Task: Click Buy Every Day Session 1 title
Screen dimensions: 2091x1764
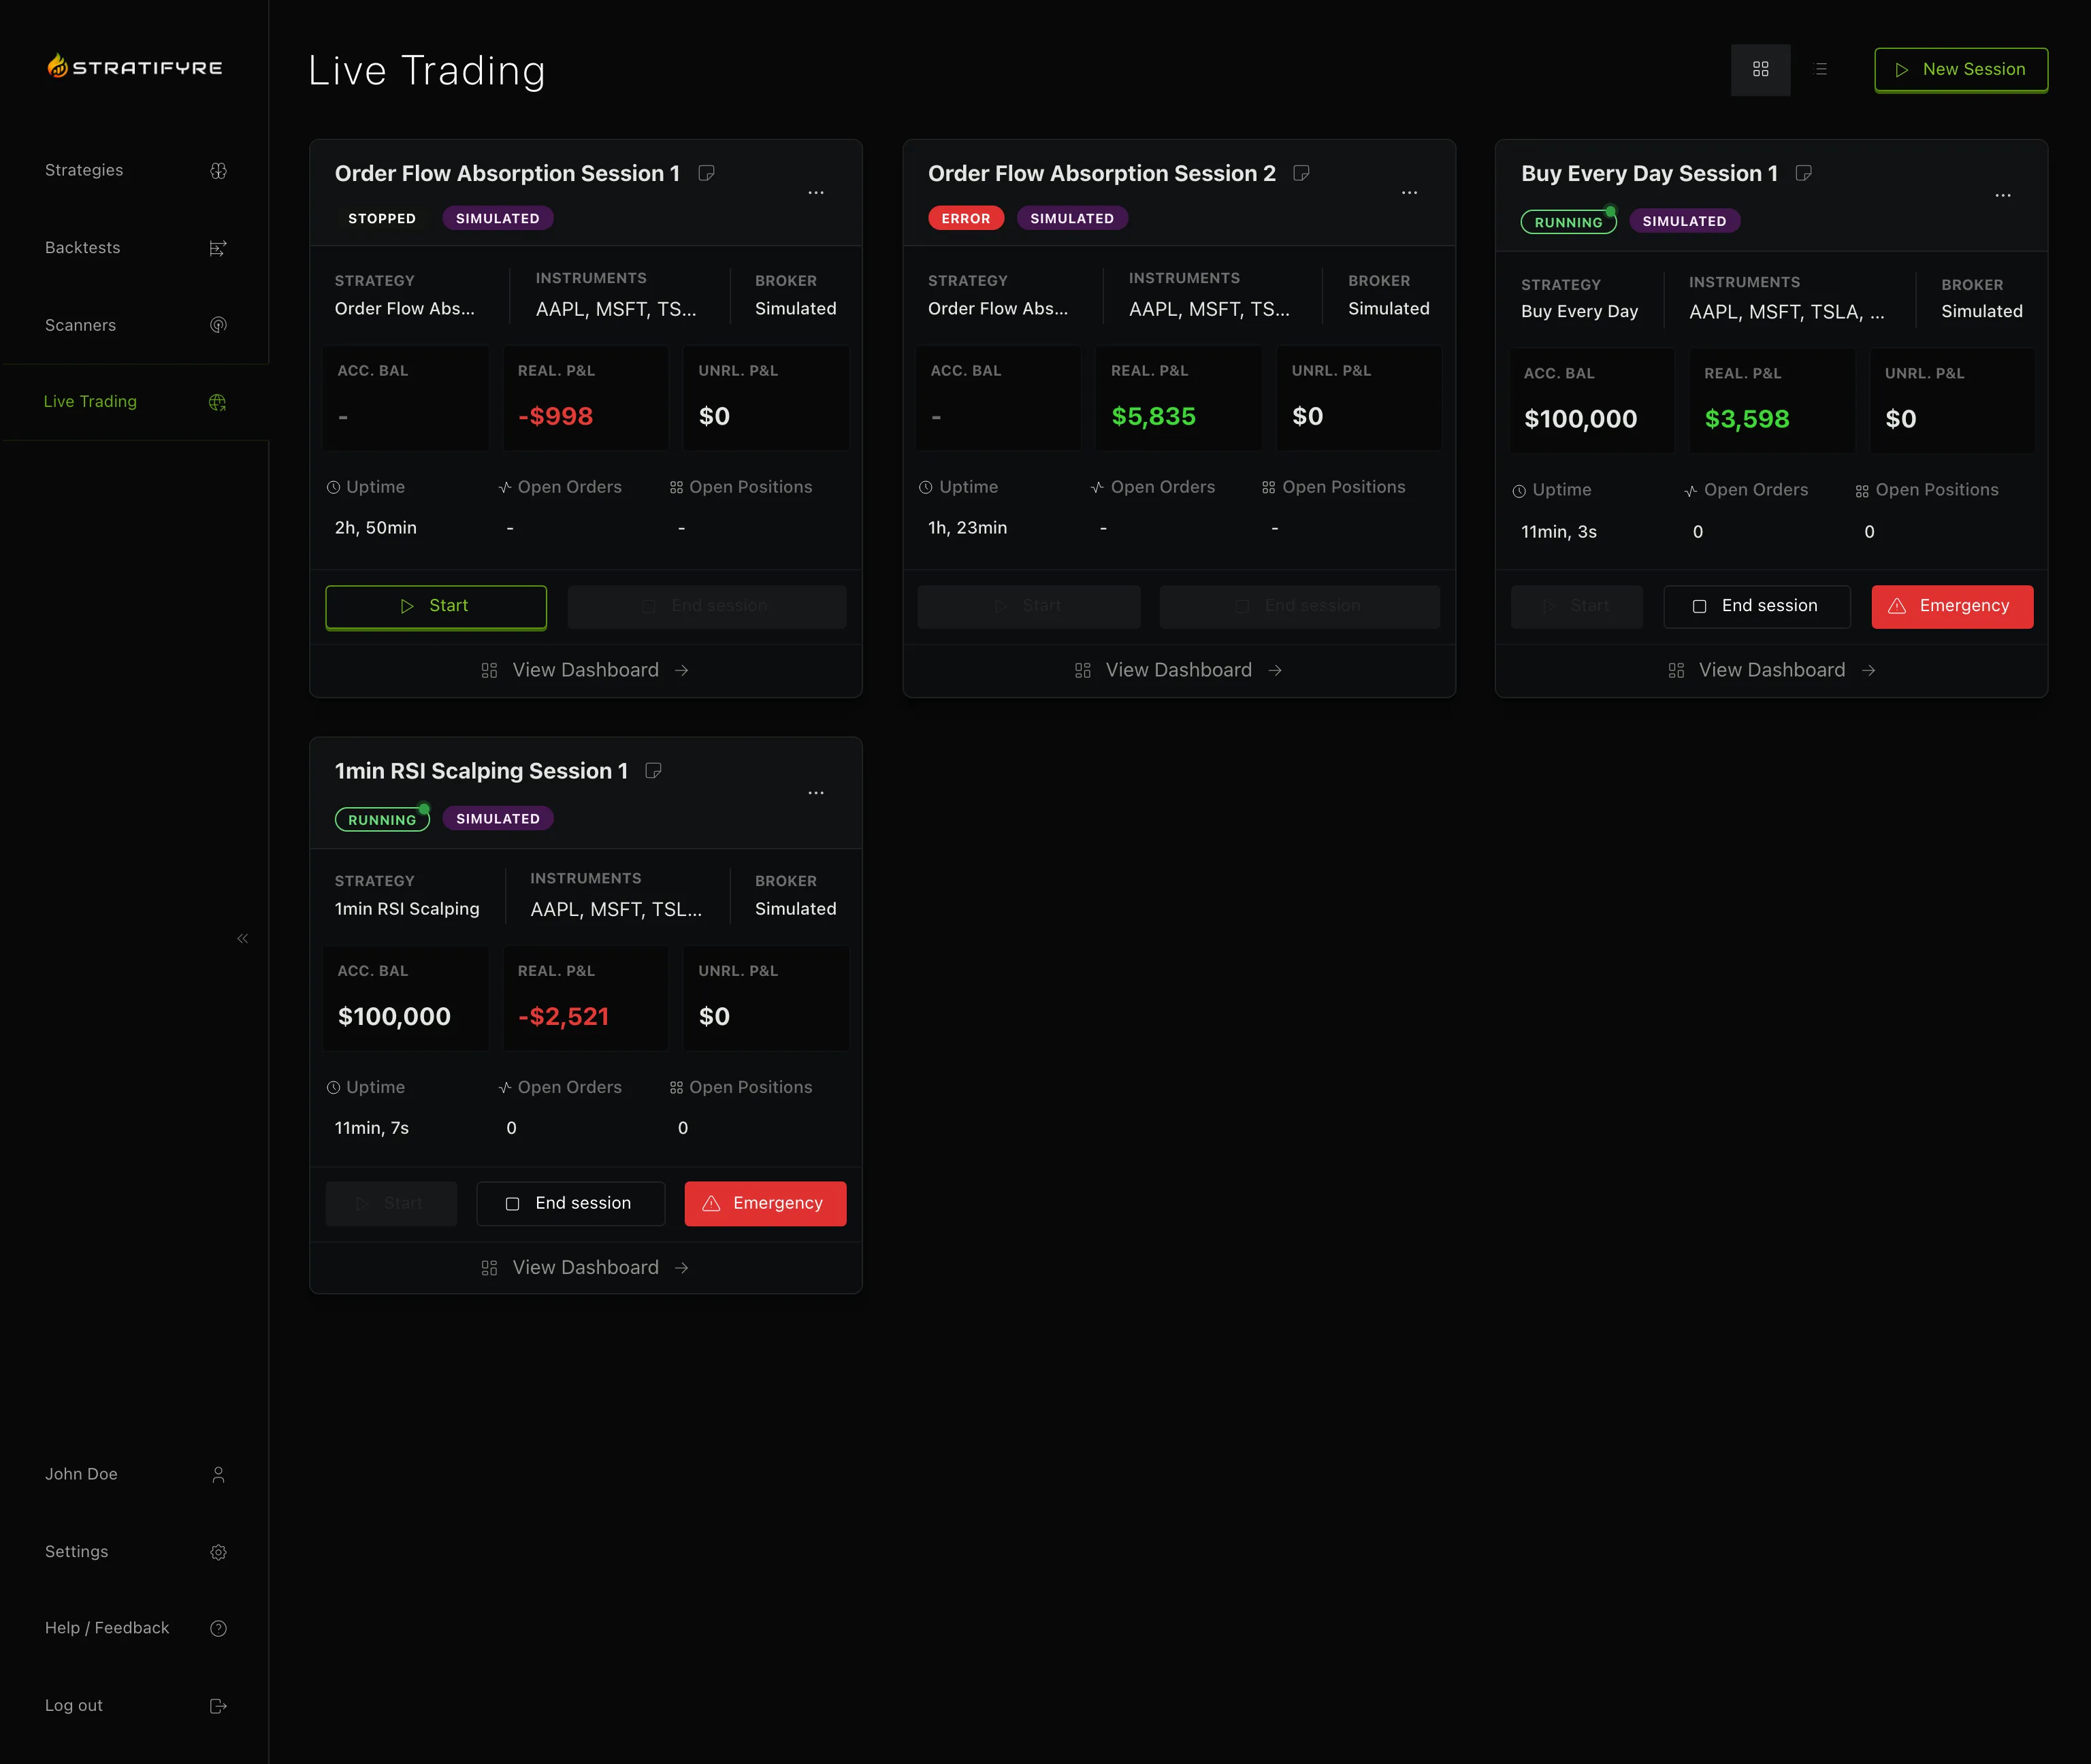Action: (x=1649, y=174)
